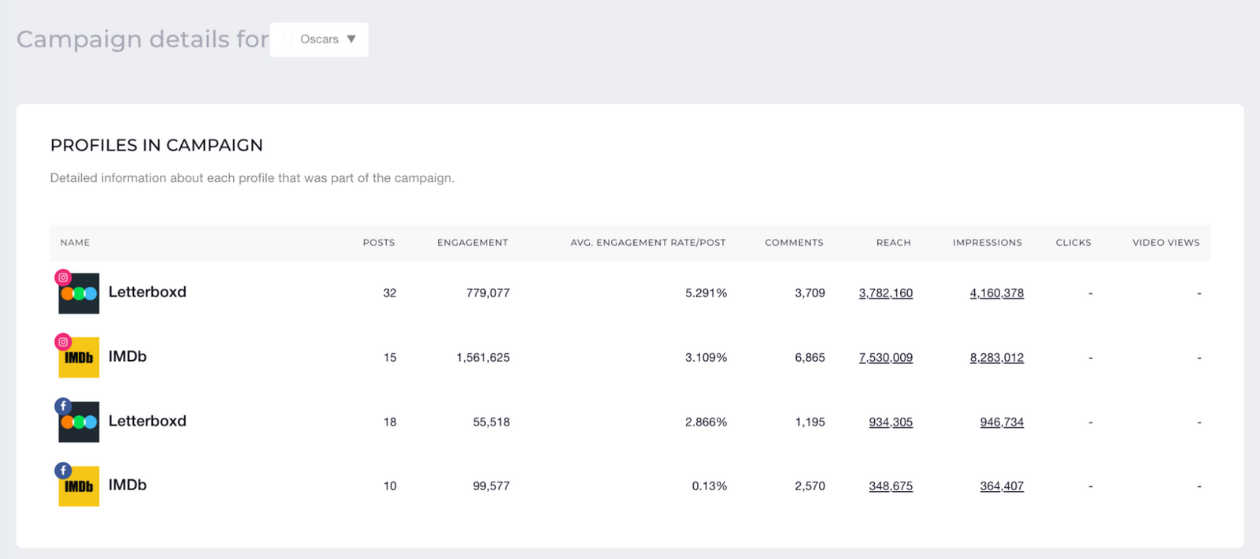Select posts count 10
This screenshot has height=559, width=1260.
(389, 486)
